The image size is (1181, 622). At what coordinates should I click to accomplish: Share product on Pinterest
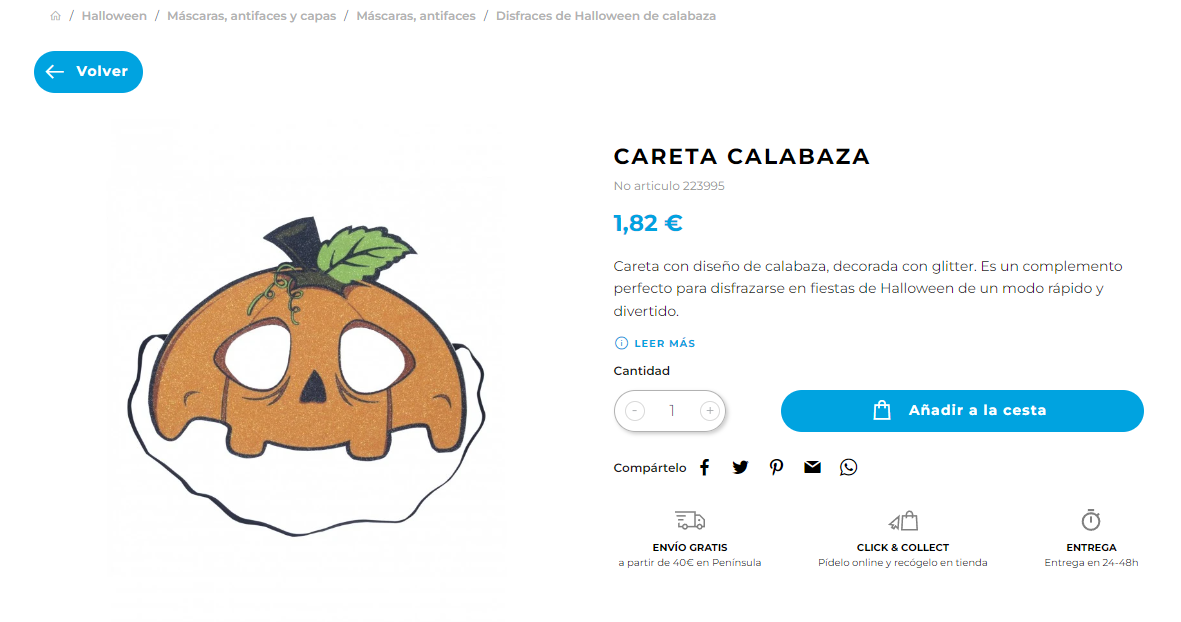tap(776, 468)
